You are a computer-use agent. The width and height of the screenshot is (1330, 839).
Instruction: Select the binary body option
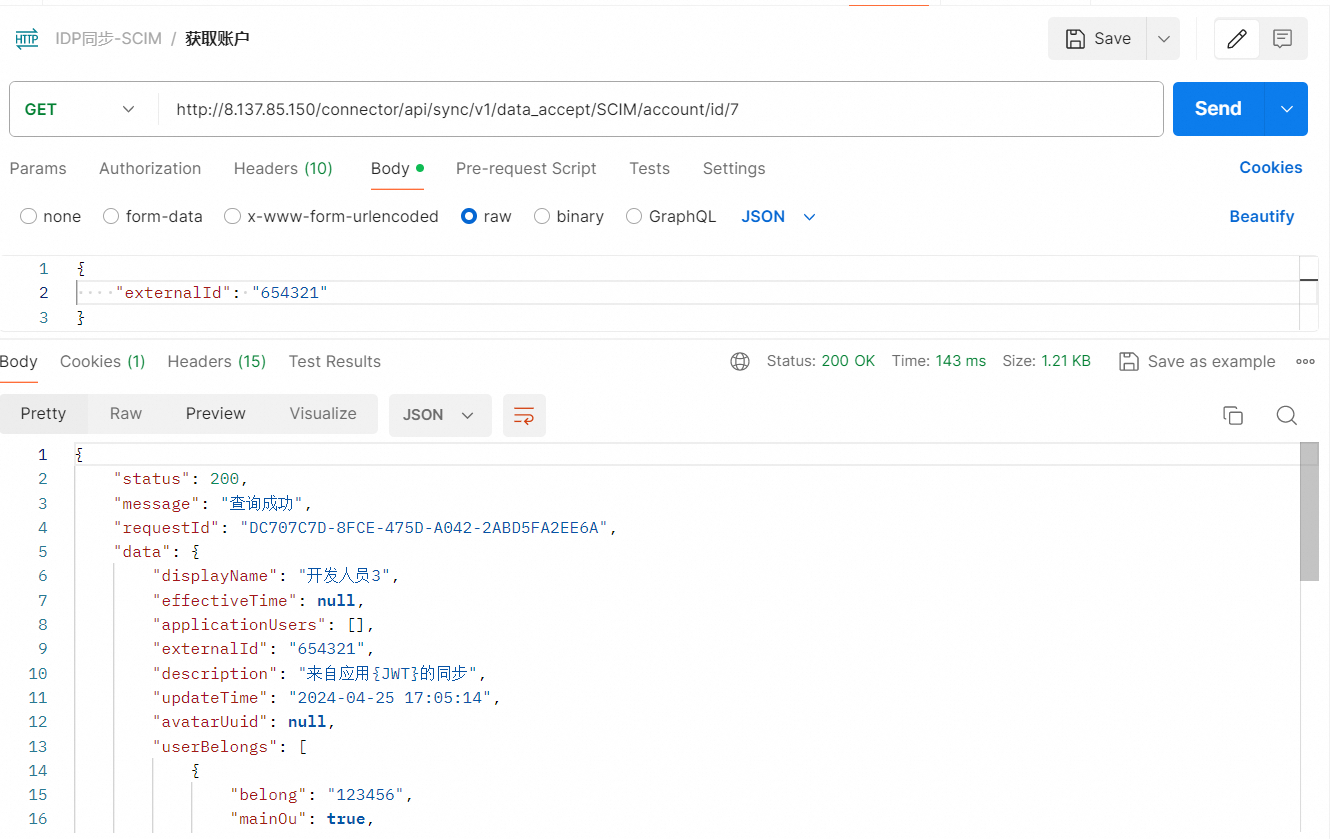(x=569, y=216)
